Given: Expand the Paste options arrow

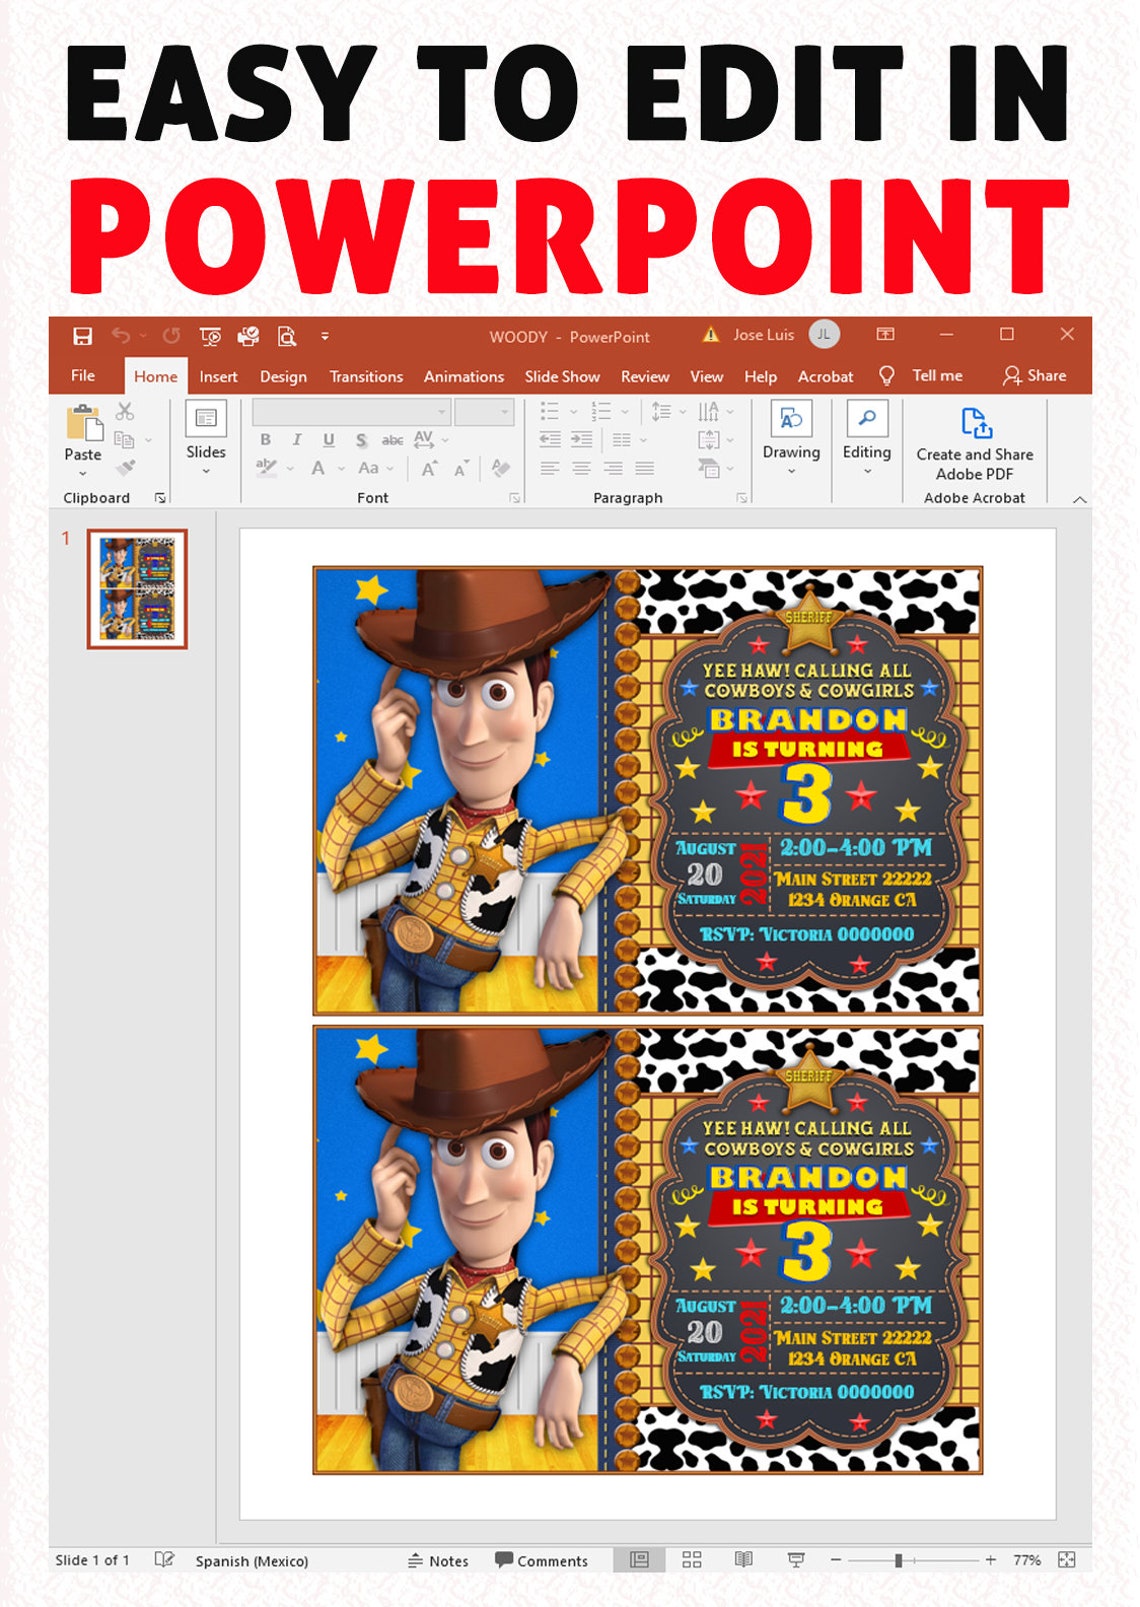Looking at the screenshot, I should tap(82, 473).
